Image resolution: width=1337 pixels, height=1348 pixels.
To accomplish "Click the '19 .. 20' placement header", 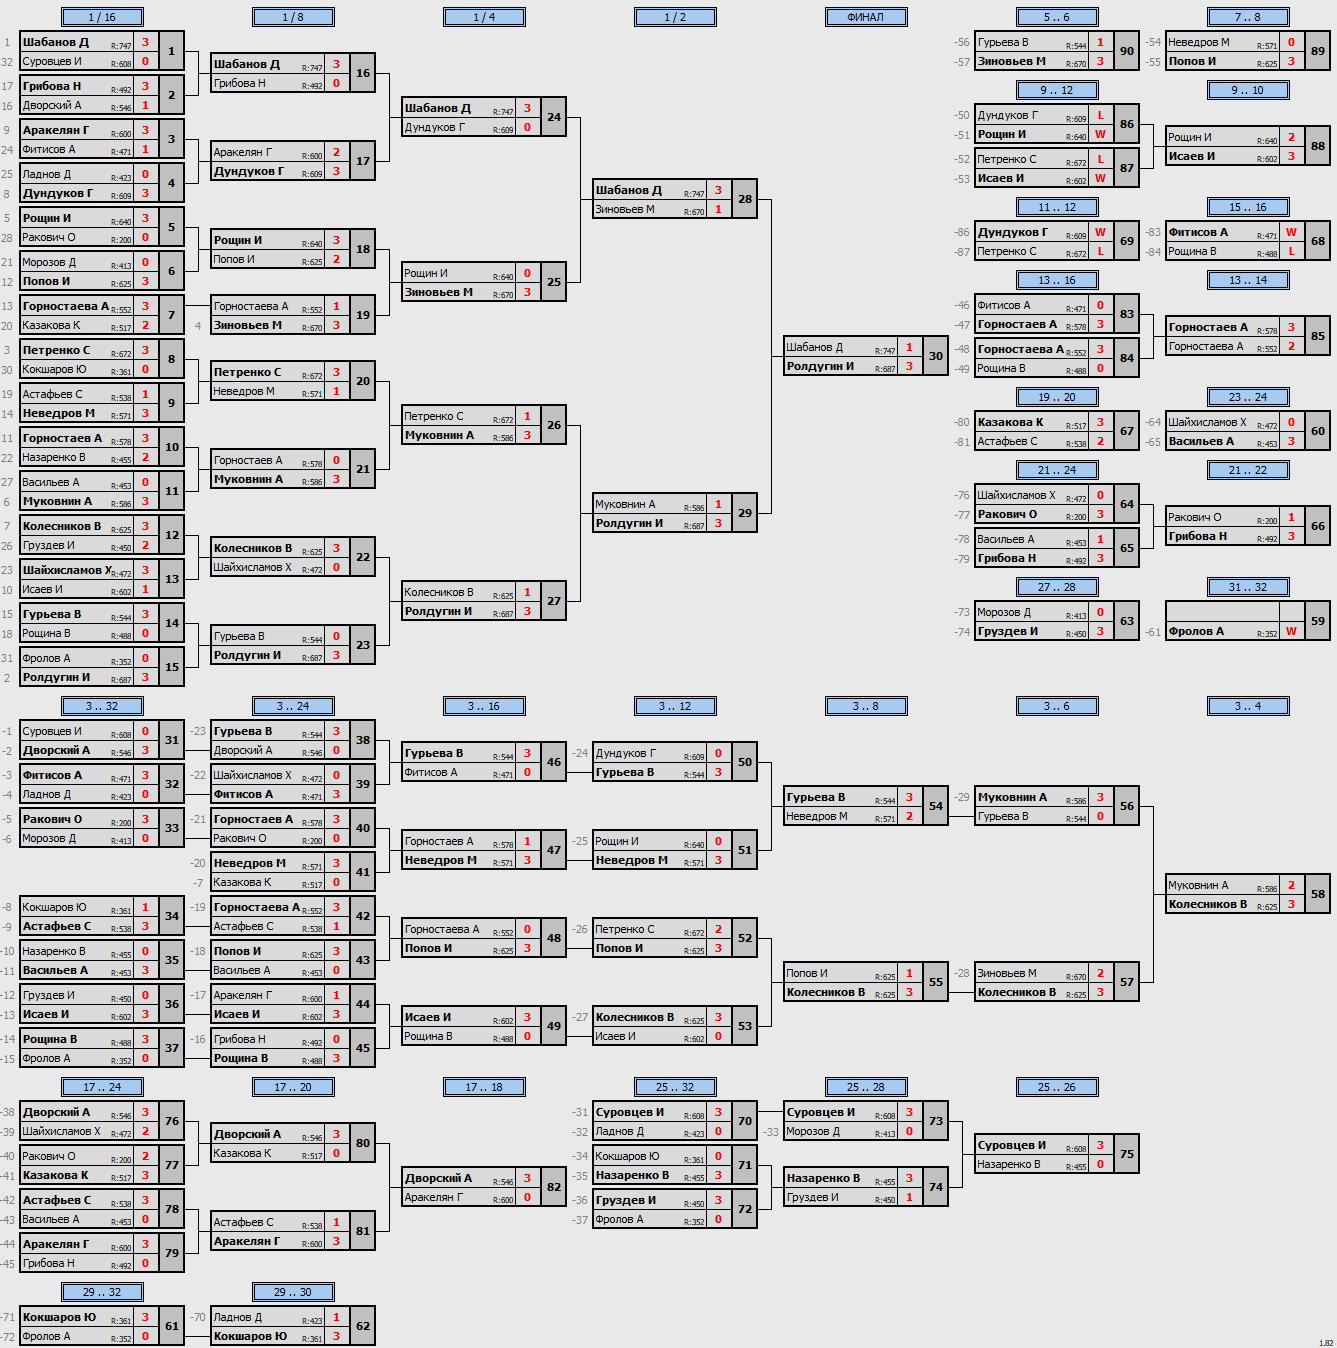I will coord(1057,397).
